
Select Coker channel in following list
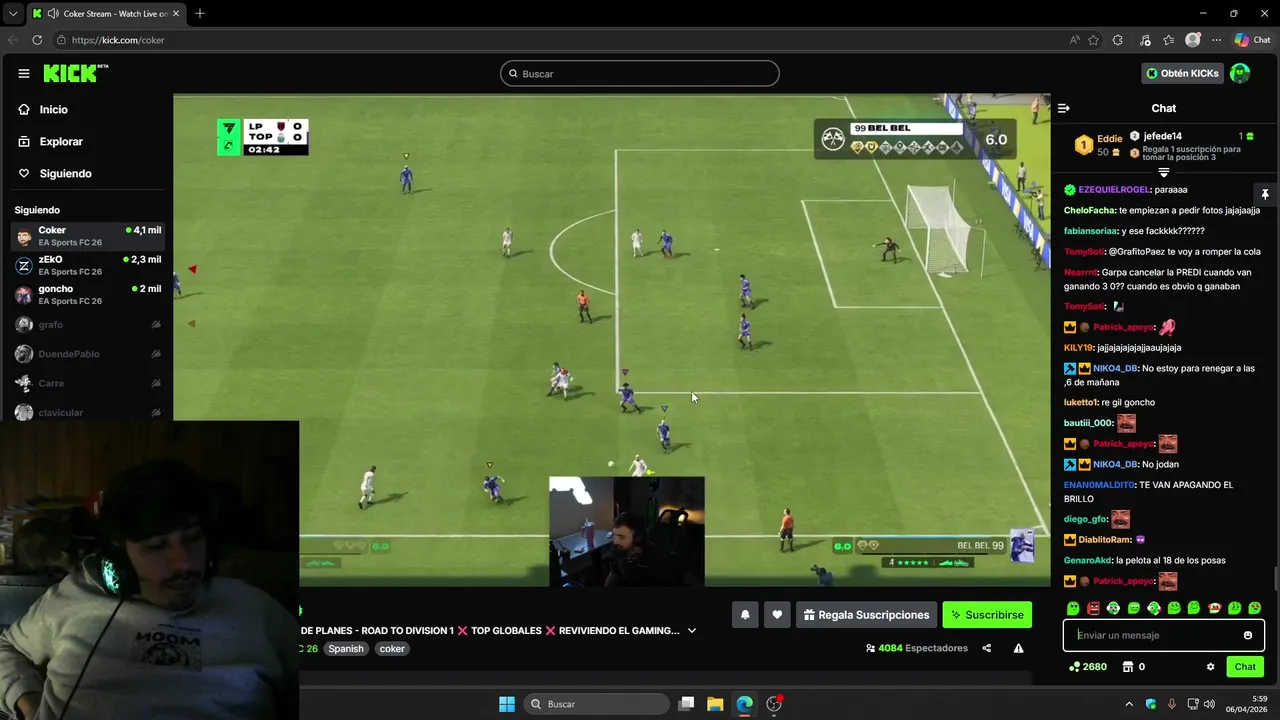point(88,236)
